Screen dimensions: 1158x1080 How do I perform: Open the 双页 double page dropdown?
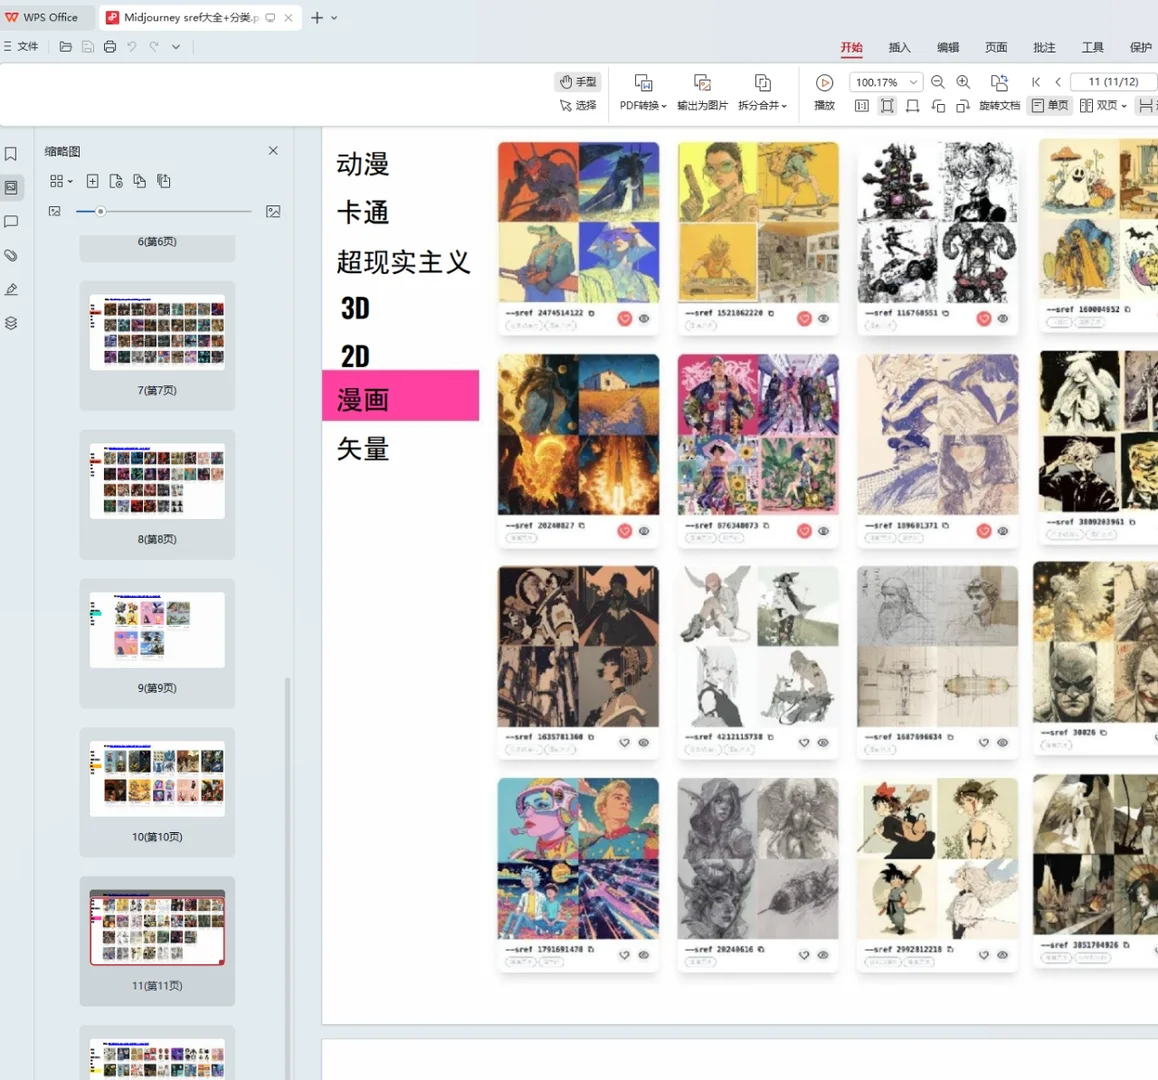coord(1103,106)
